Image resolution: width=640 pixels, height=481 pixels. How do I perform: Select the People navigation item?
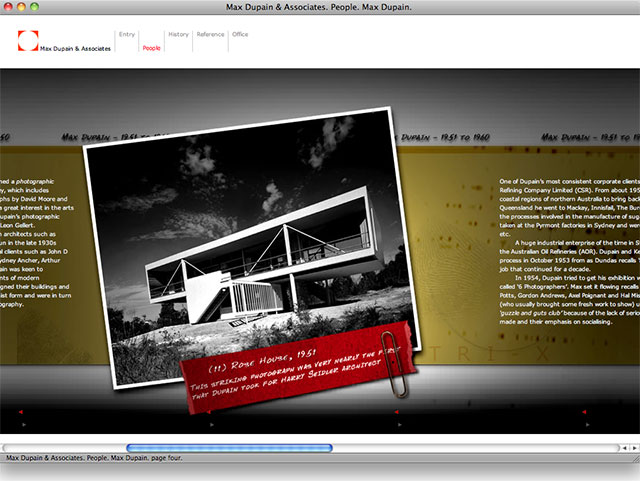(151, 48)
